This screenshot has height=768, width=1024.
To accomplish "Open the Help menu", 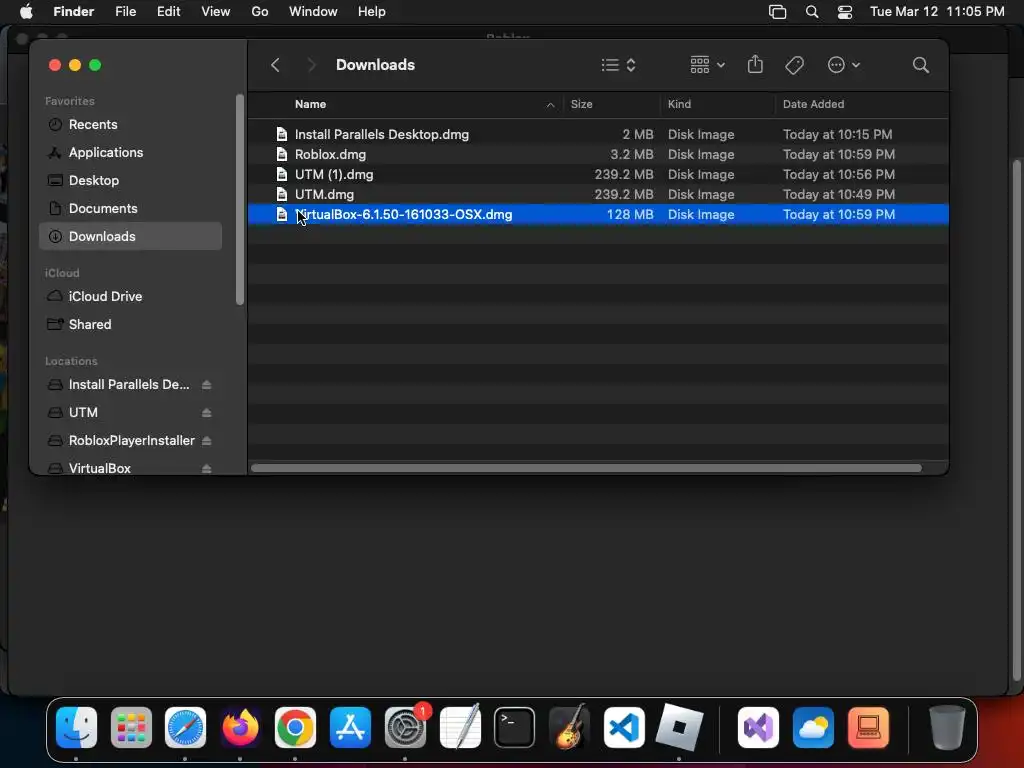I will point(372,12).
